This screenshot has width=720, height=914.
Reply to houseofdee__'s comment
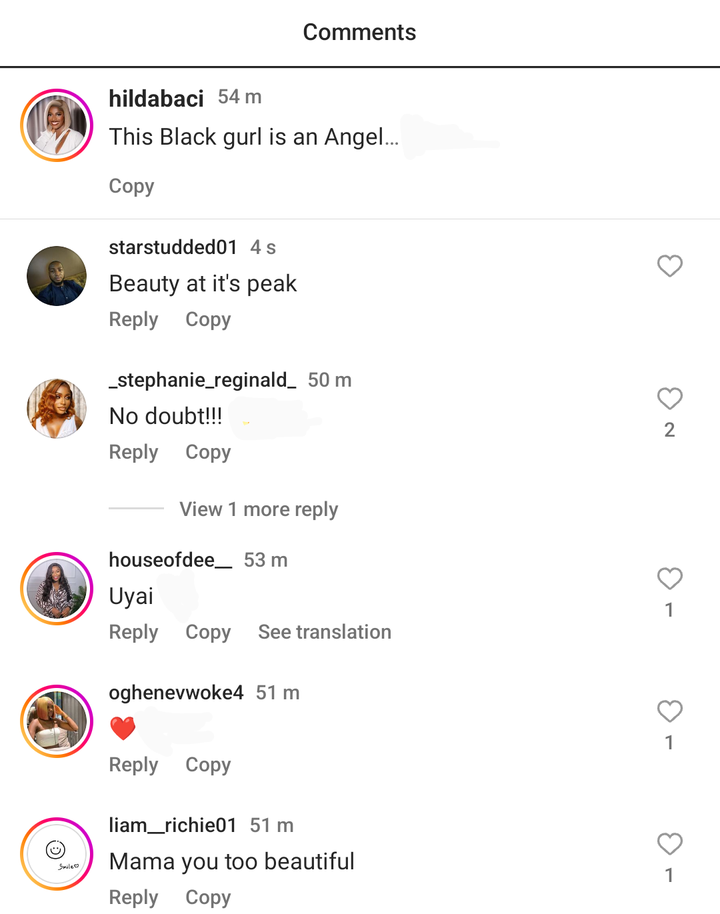pyautogui.click(x=134, y=632)
